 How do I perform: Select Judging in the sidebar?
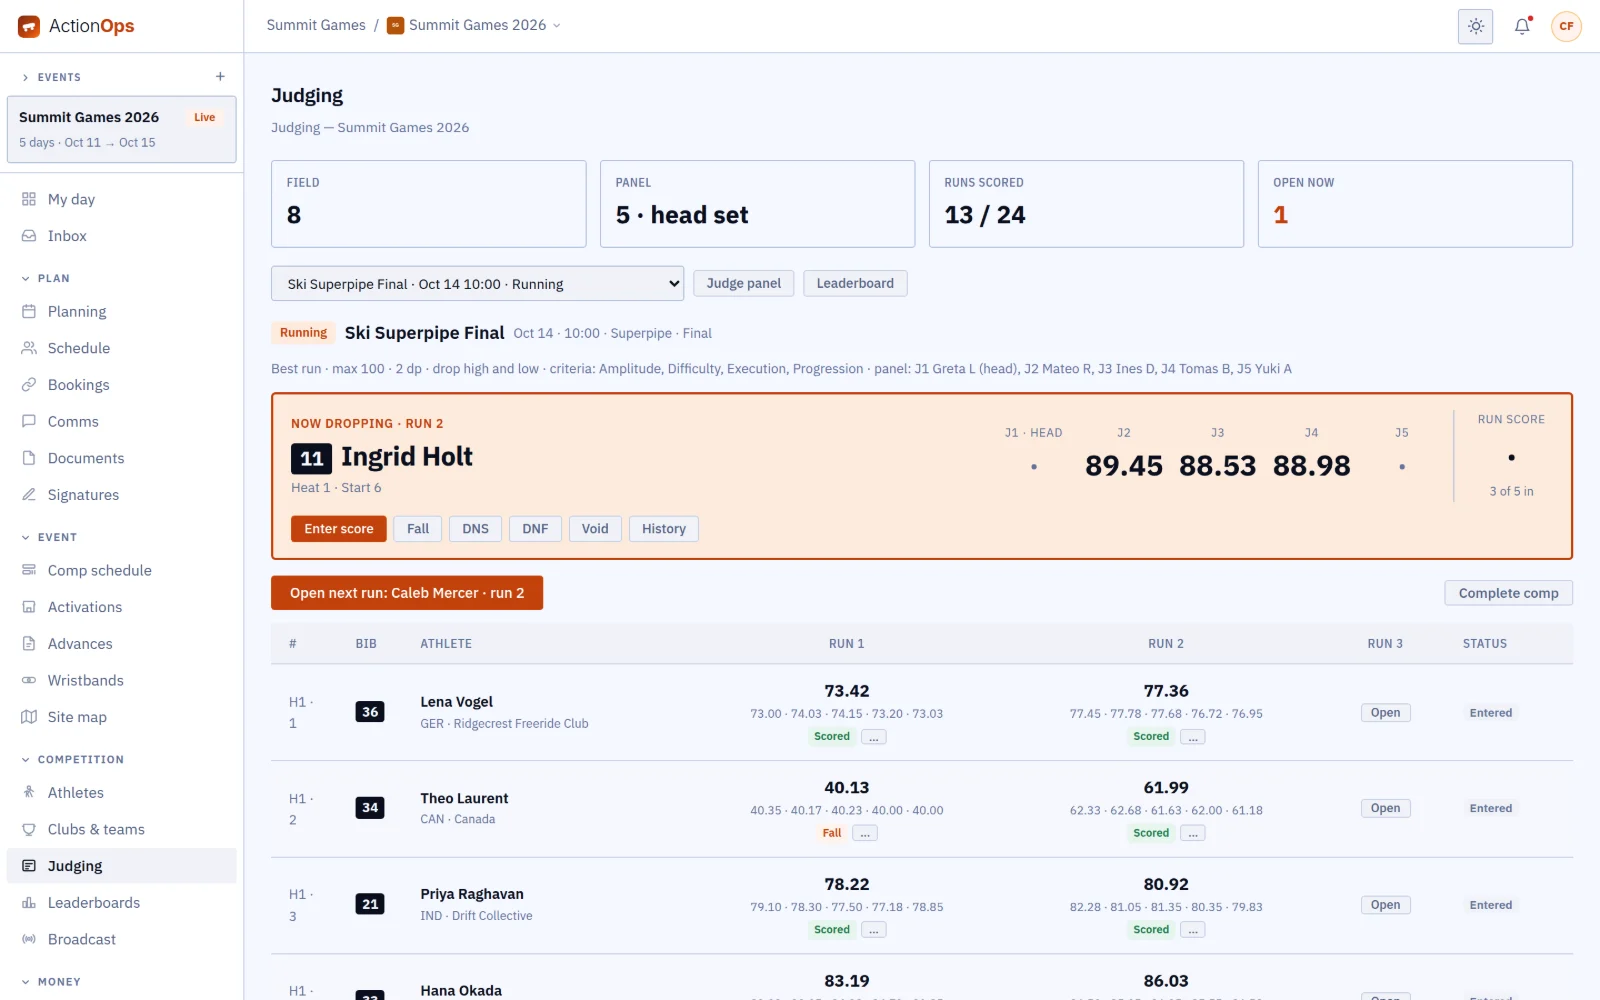click(121, 866)
